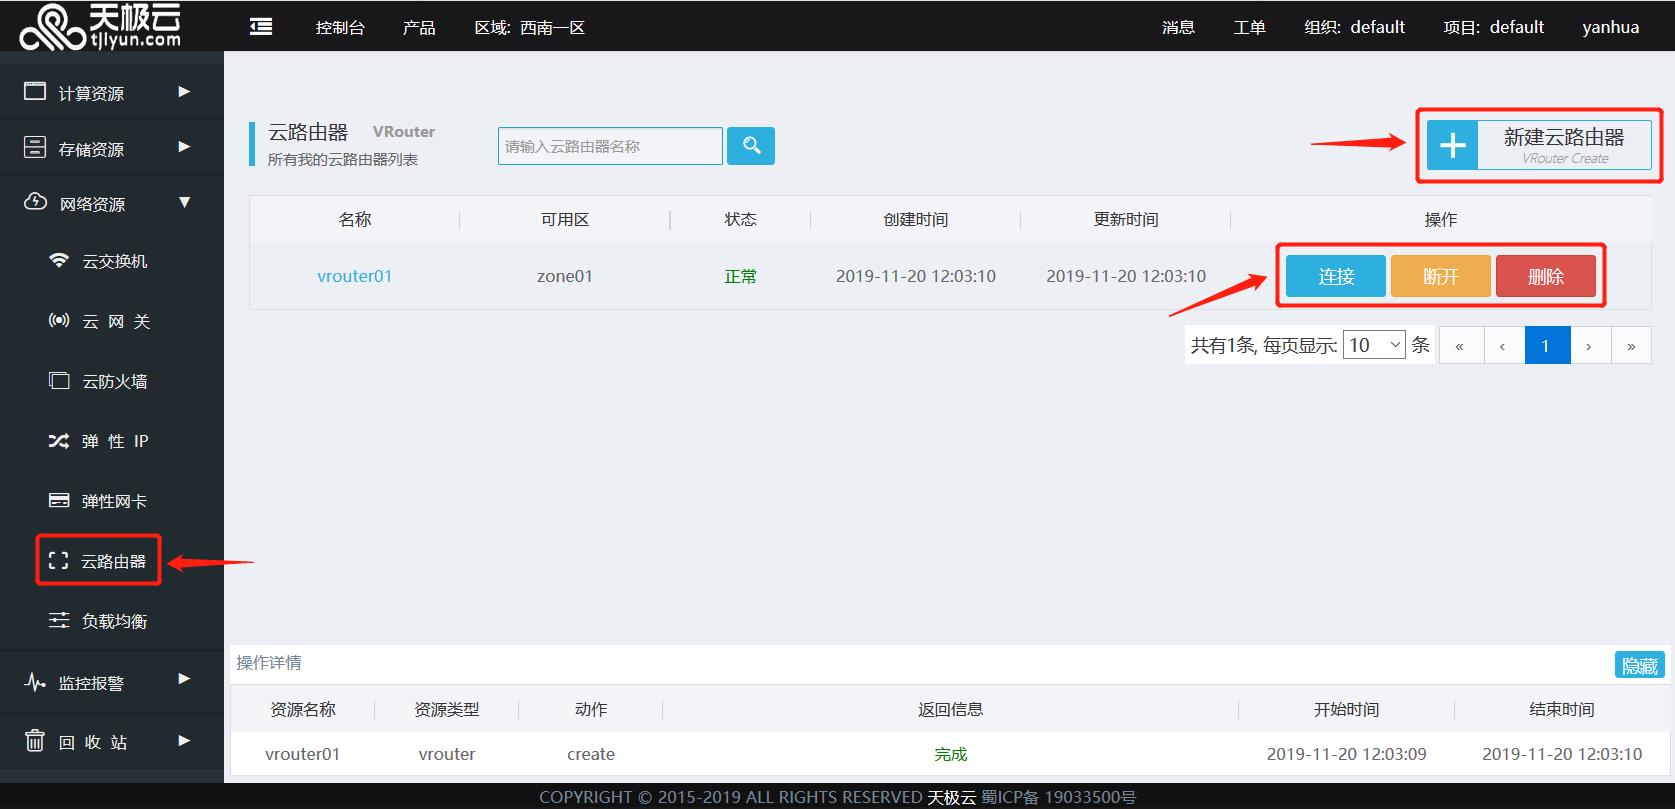Open the 弹性IP sidebar item
1675x809 pixels.
click(x=113, y=441)
